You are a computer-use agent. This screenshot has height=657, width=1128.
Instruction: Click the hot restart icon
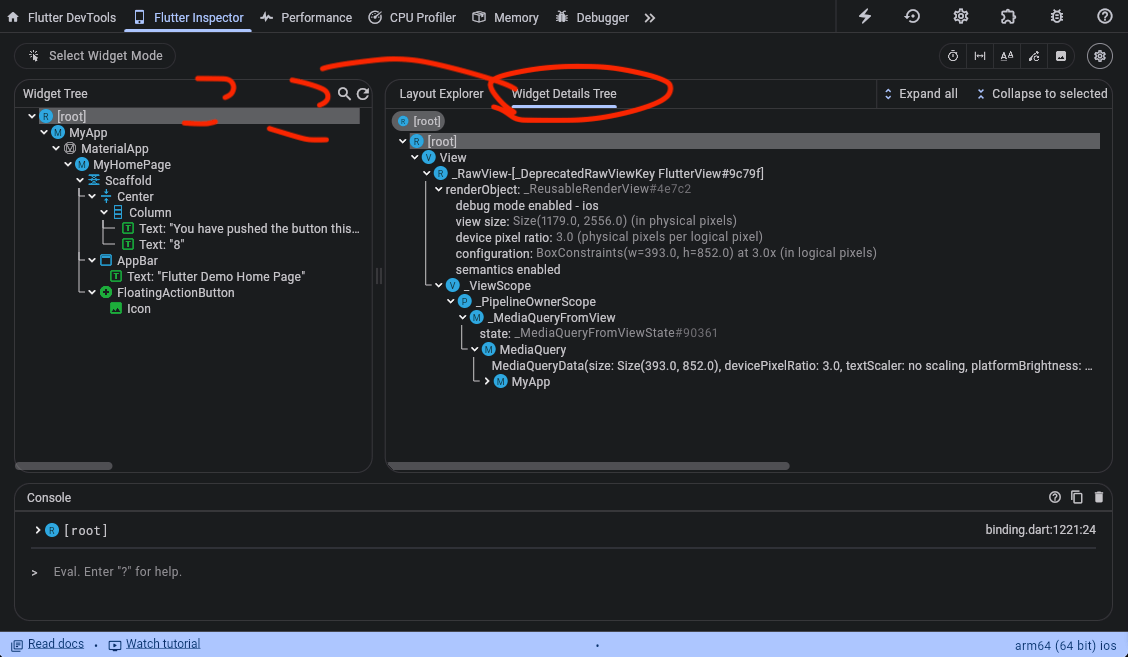(912, 17)
